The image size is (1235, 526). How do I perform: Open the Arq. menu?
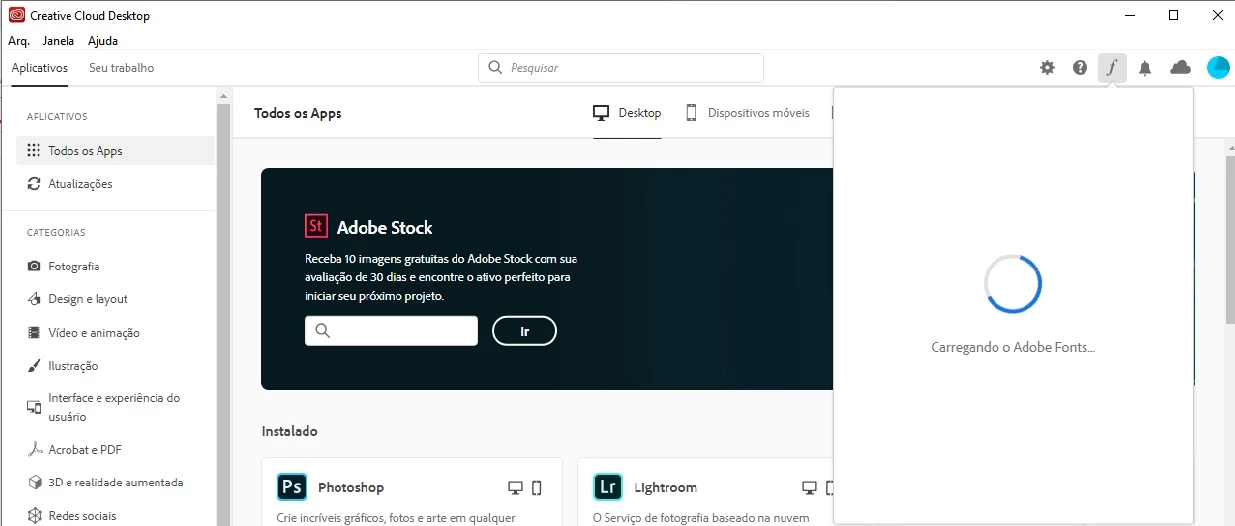tap(19, 41)
